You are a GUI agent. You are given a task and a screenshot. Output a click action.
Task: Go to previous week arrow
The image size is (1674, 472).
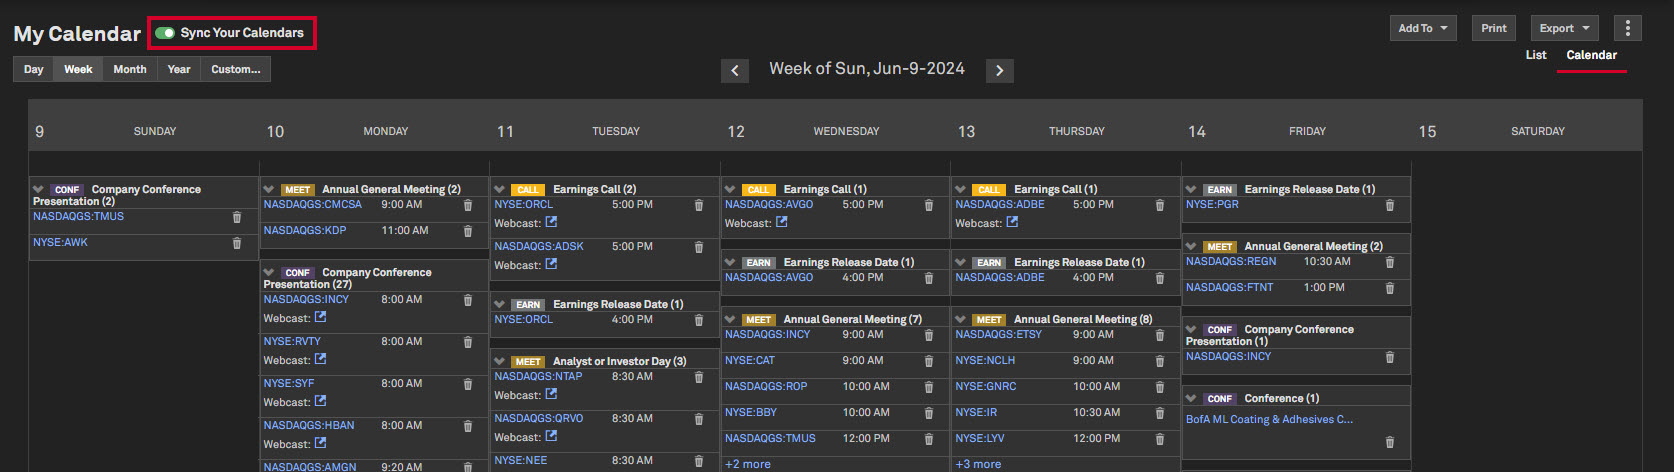coord(735,70)
